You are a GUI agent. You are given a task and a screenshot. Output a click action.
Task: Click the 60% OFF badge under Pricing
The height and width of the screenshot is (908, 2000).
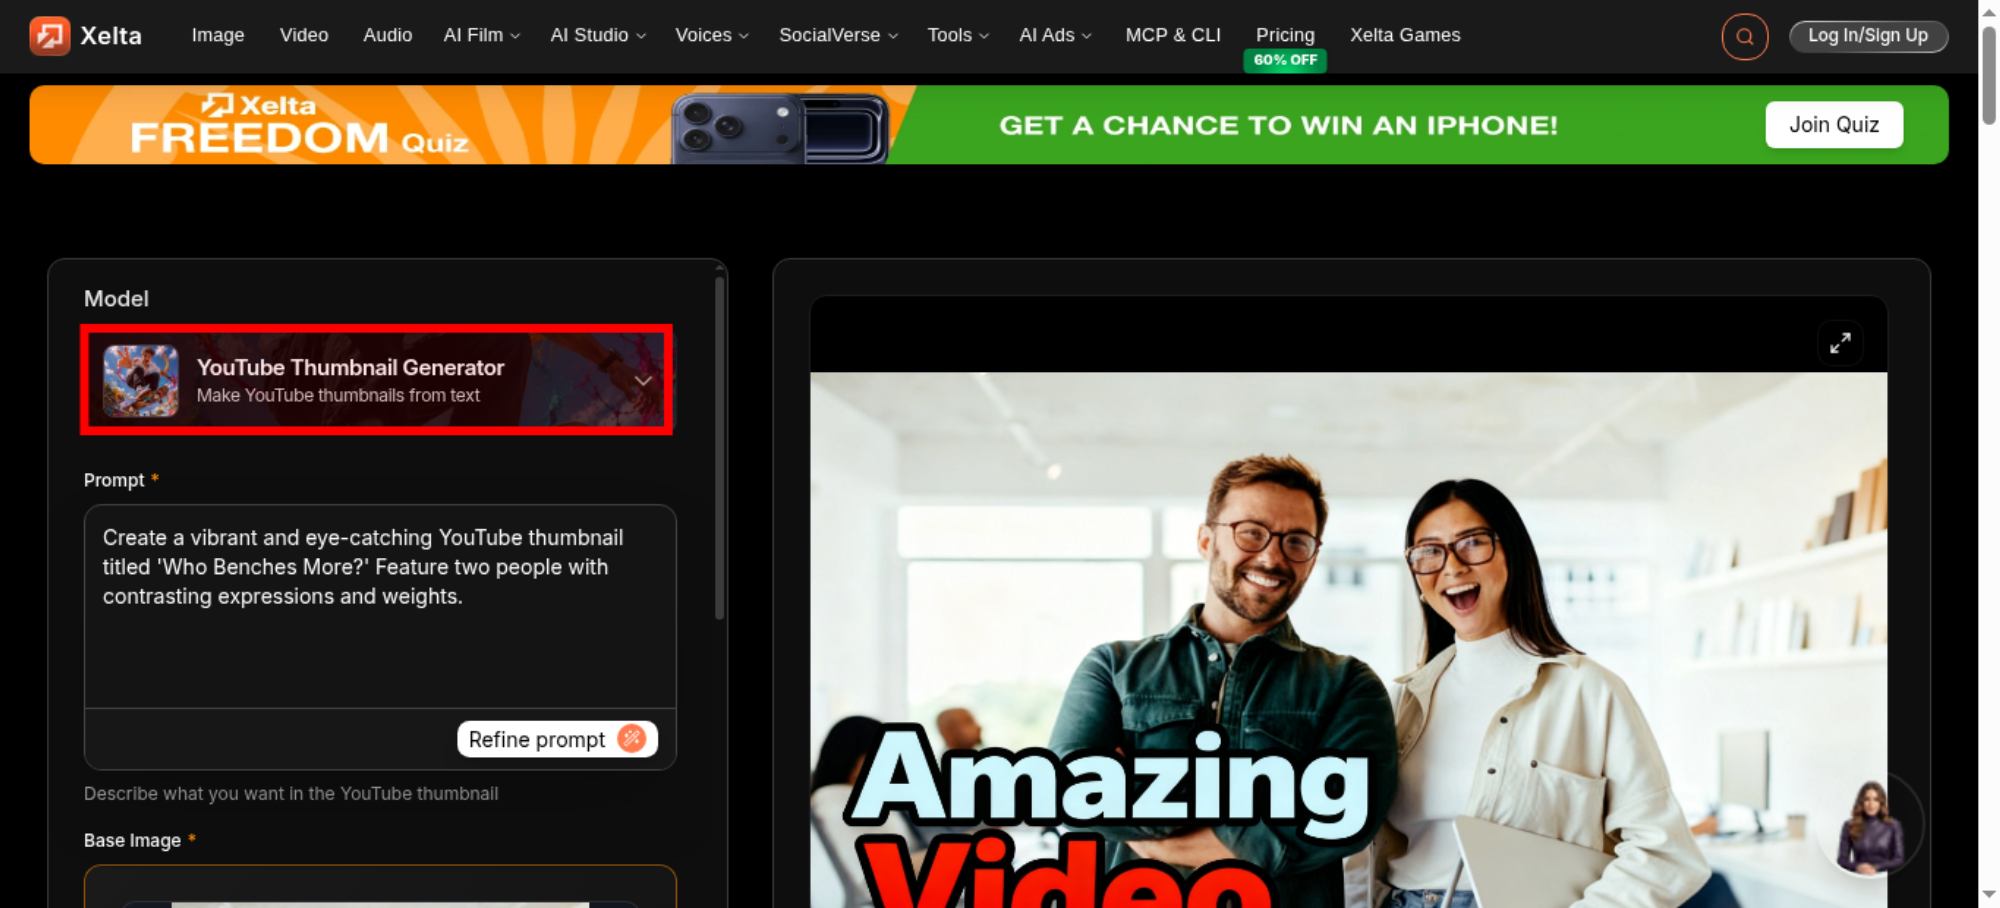1285,60
